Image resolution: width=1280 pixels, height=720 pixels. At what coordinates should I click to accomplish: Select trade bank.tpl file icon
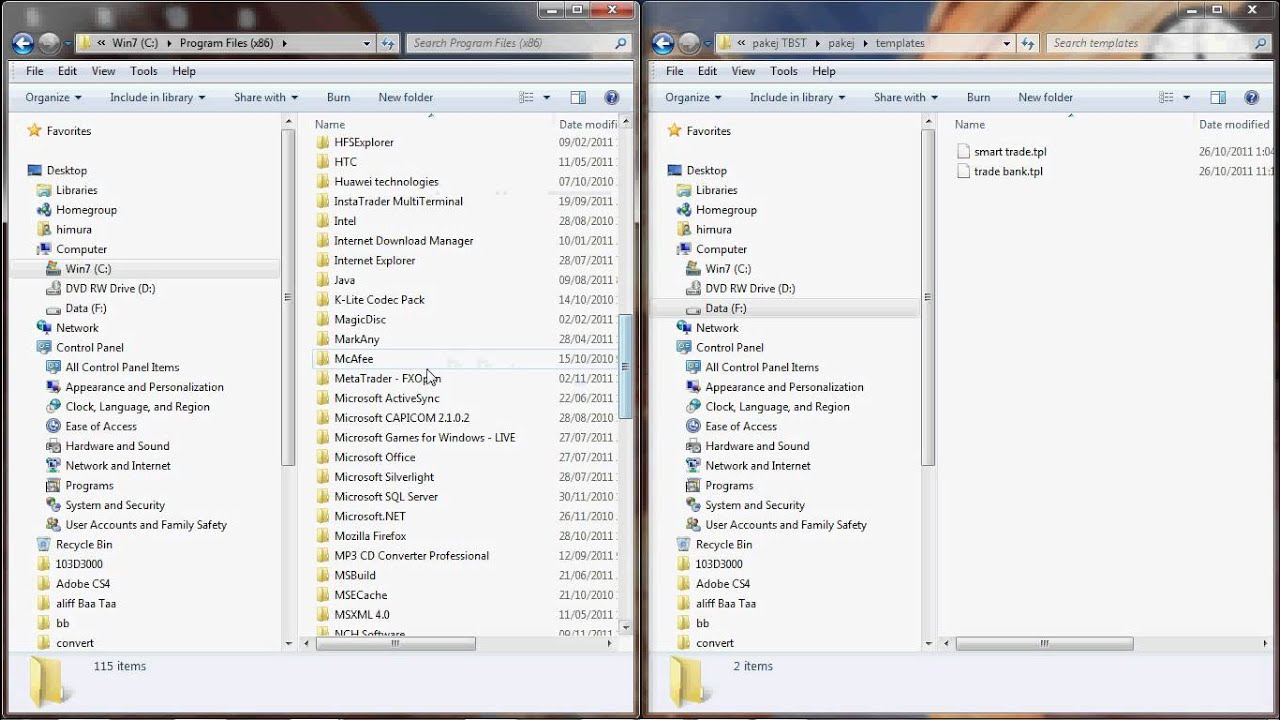pos(964,171)
